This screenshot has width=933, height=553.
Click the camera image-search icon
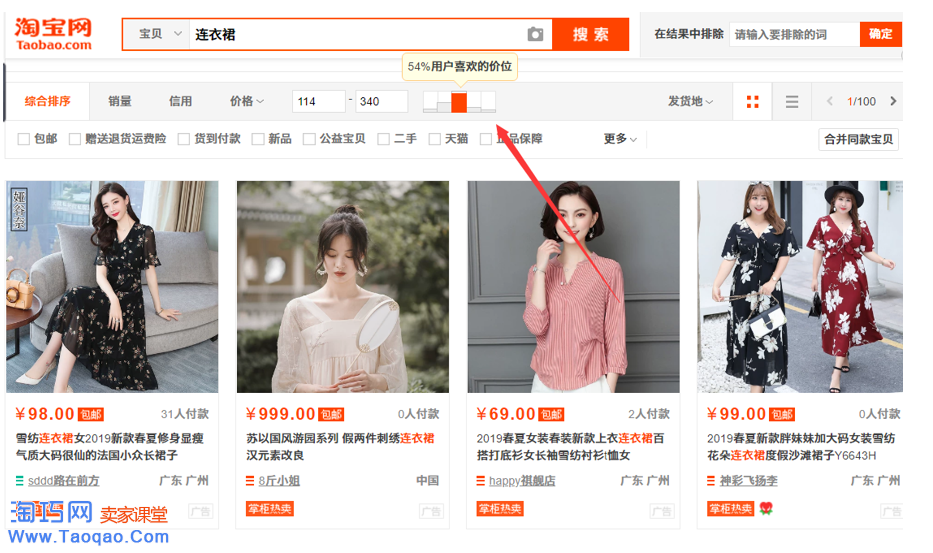(x=535, y=35)
